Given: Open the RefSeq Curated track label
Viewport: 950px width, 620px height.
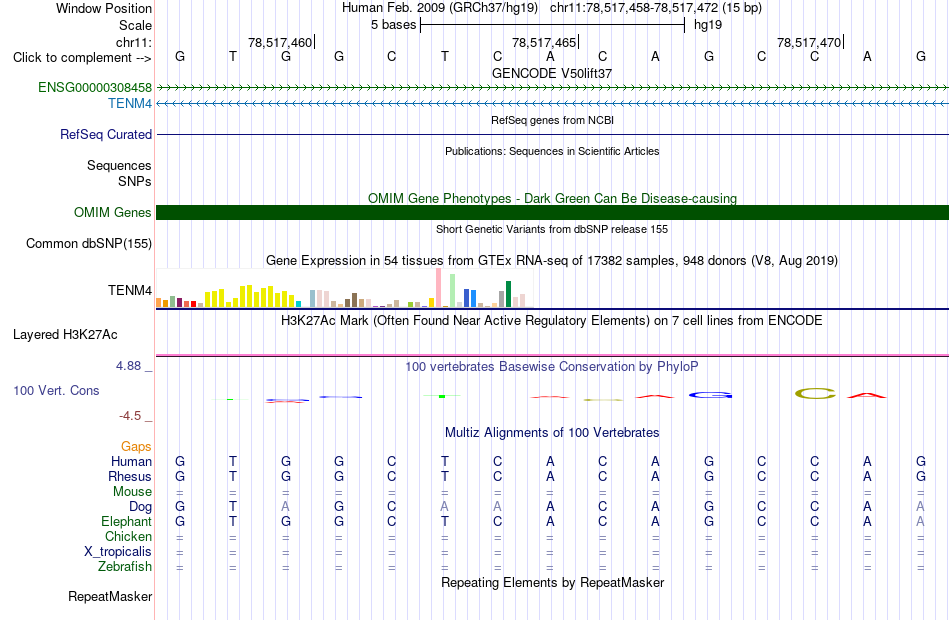Looking at the screenshot, I should [105, 135].
